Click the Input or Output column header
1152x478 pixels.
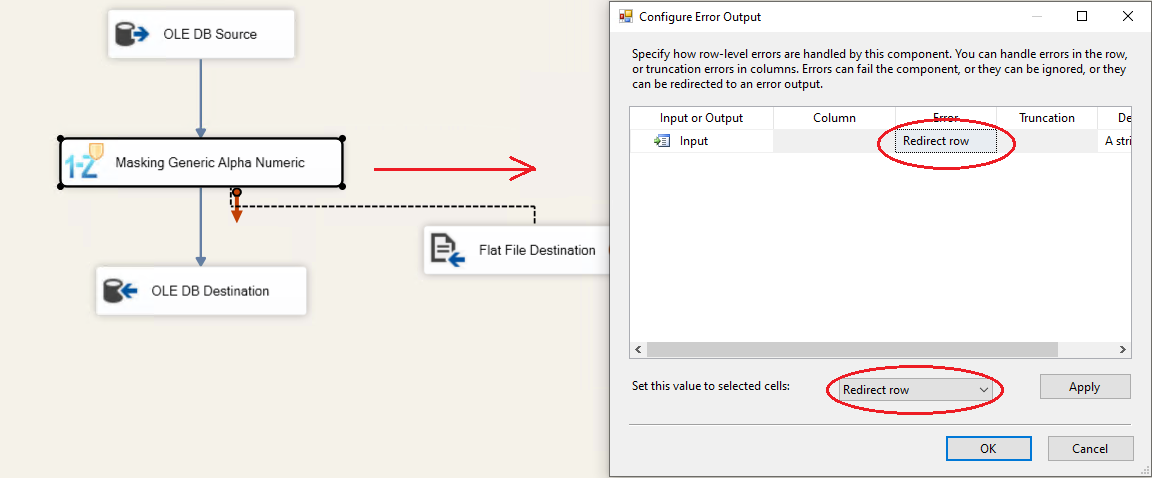tap(701, 118)
